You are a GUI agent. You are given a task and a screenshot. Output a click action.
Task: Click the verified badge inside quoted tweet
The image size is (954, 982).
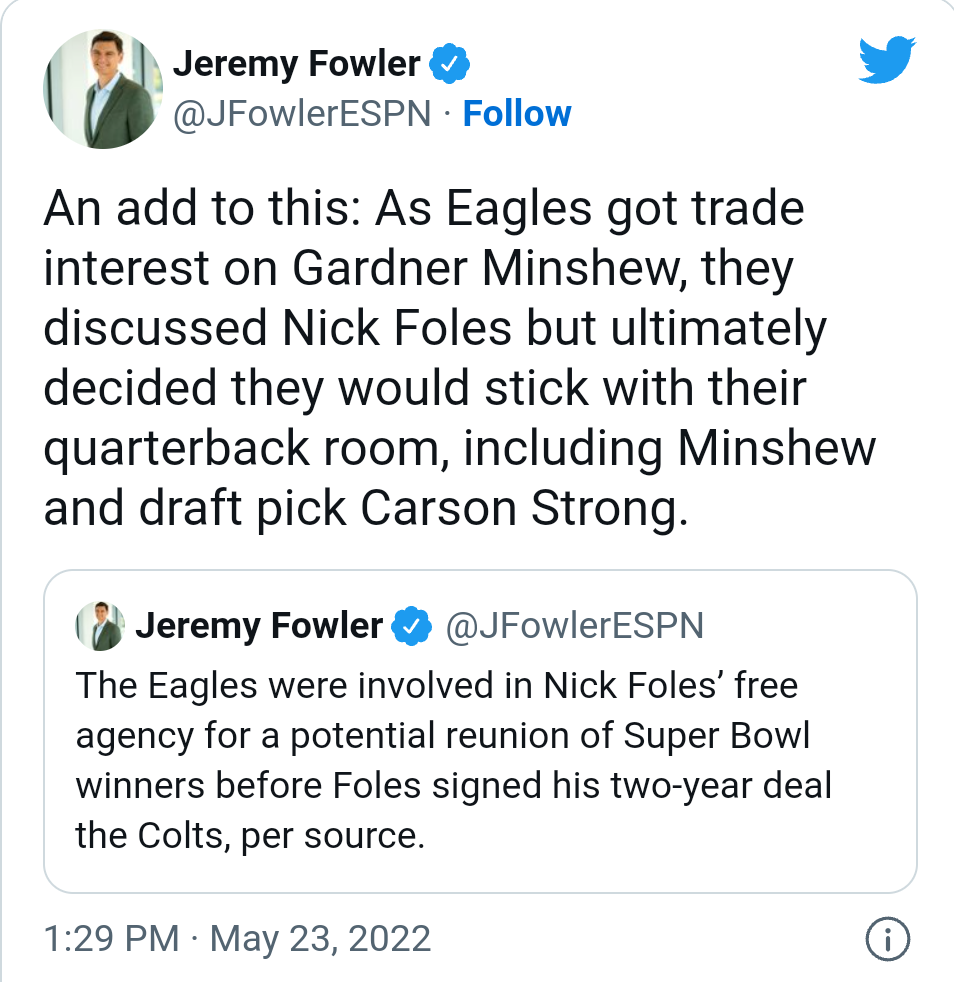411,627
